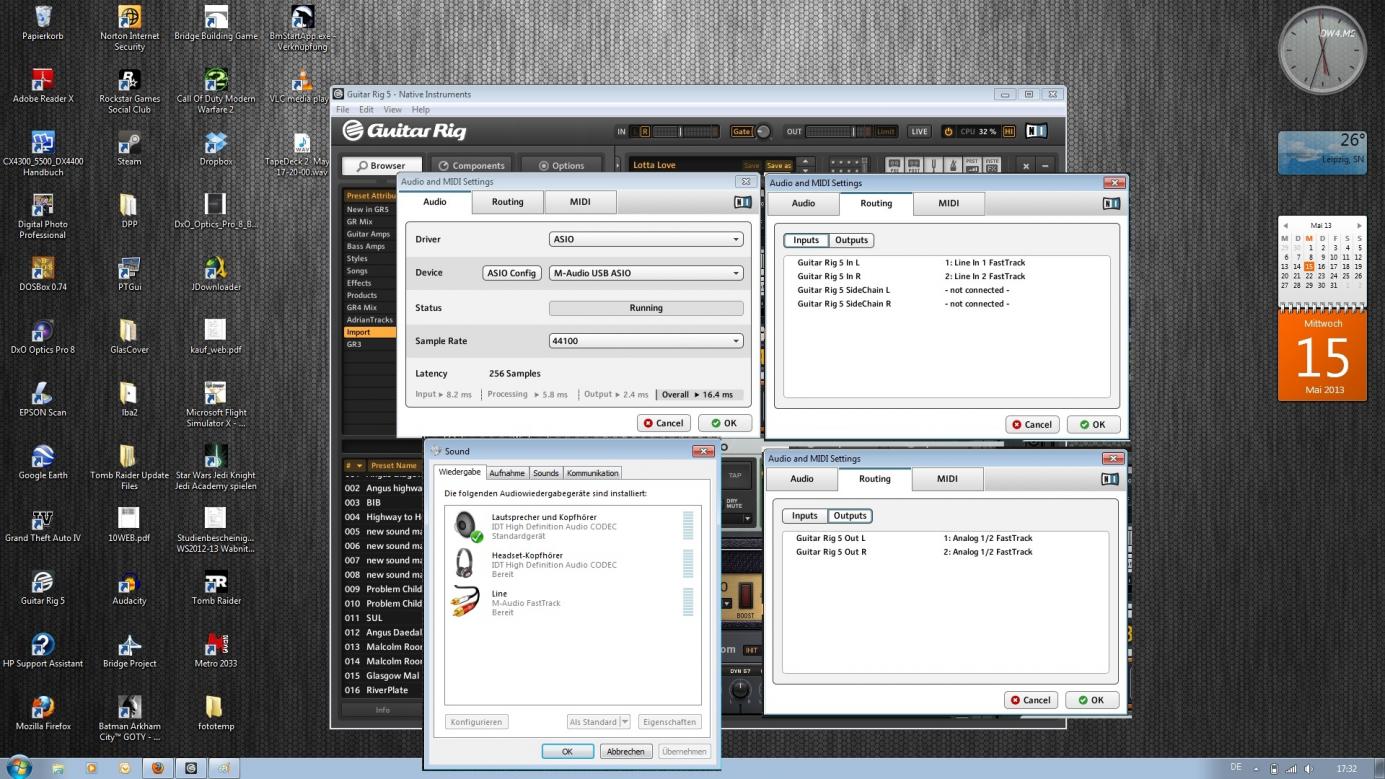
Task: Open the Components tab in Guitar Rig
Action: point(473,166)
